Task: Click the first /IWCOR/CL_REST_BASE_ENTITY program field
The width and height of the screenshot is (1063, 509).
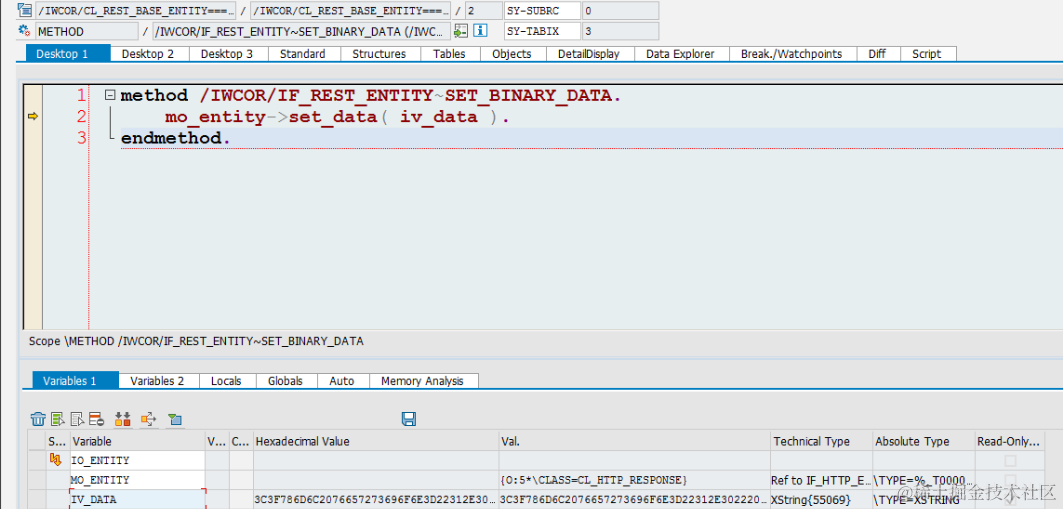Action: [136, 10]
